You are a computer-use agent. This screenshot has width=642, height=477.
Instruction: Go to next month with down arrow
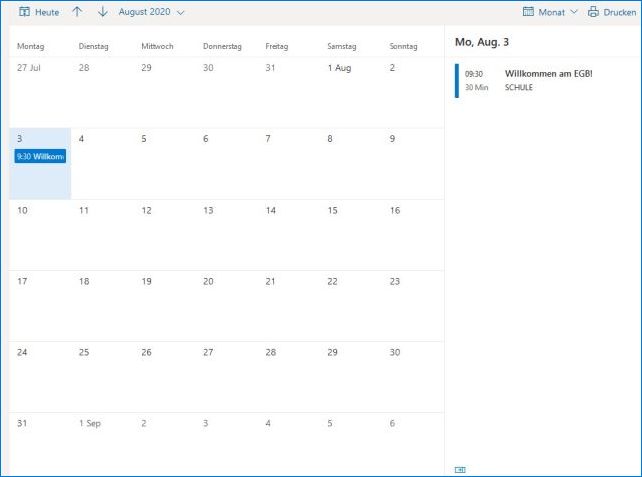(102, 12)
